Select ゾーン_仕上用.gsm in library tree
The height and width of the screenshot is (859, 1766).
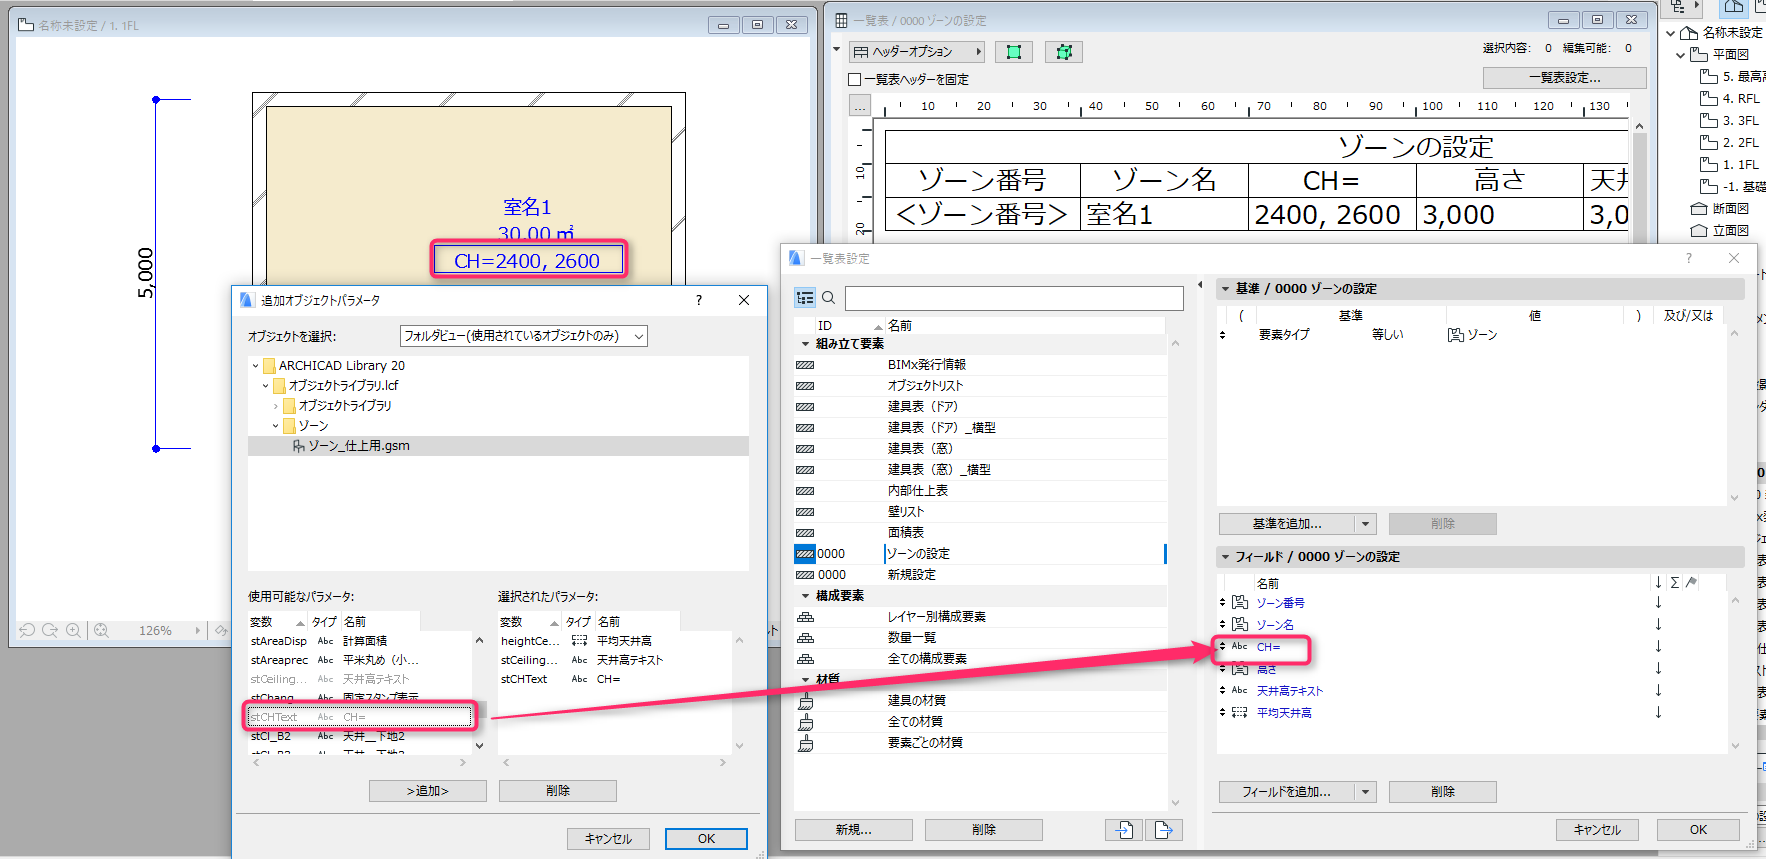pyautogui.click(x=358, y=446)
